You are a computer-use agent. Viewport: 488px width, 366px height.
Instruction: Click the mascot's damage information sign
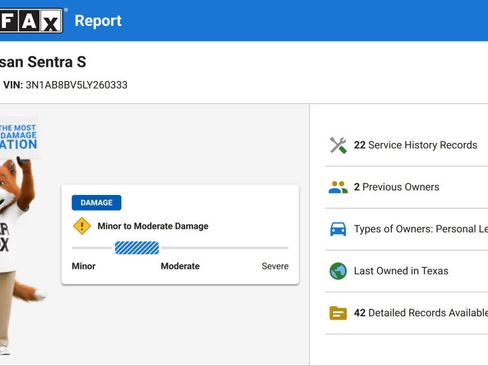pos(19,137)
